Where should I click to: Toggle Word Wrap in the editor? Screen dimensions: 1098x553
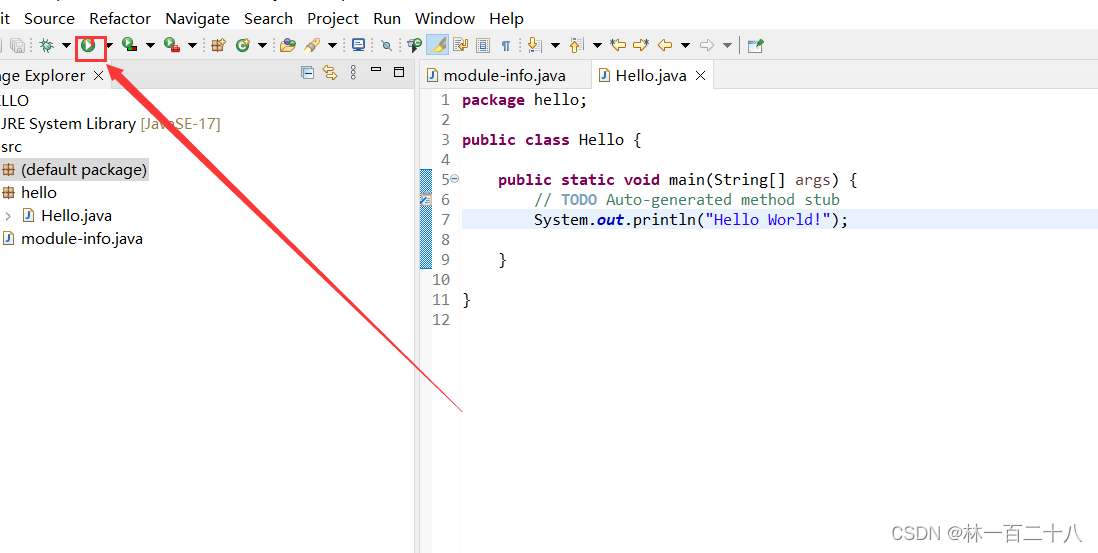pyautogui.click(x=460, y=46)
